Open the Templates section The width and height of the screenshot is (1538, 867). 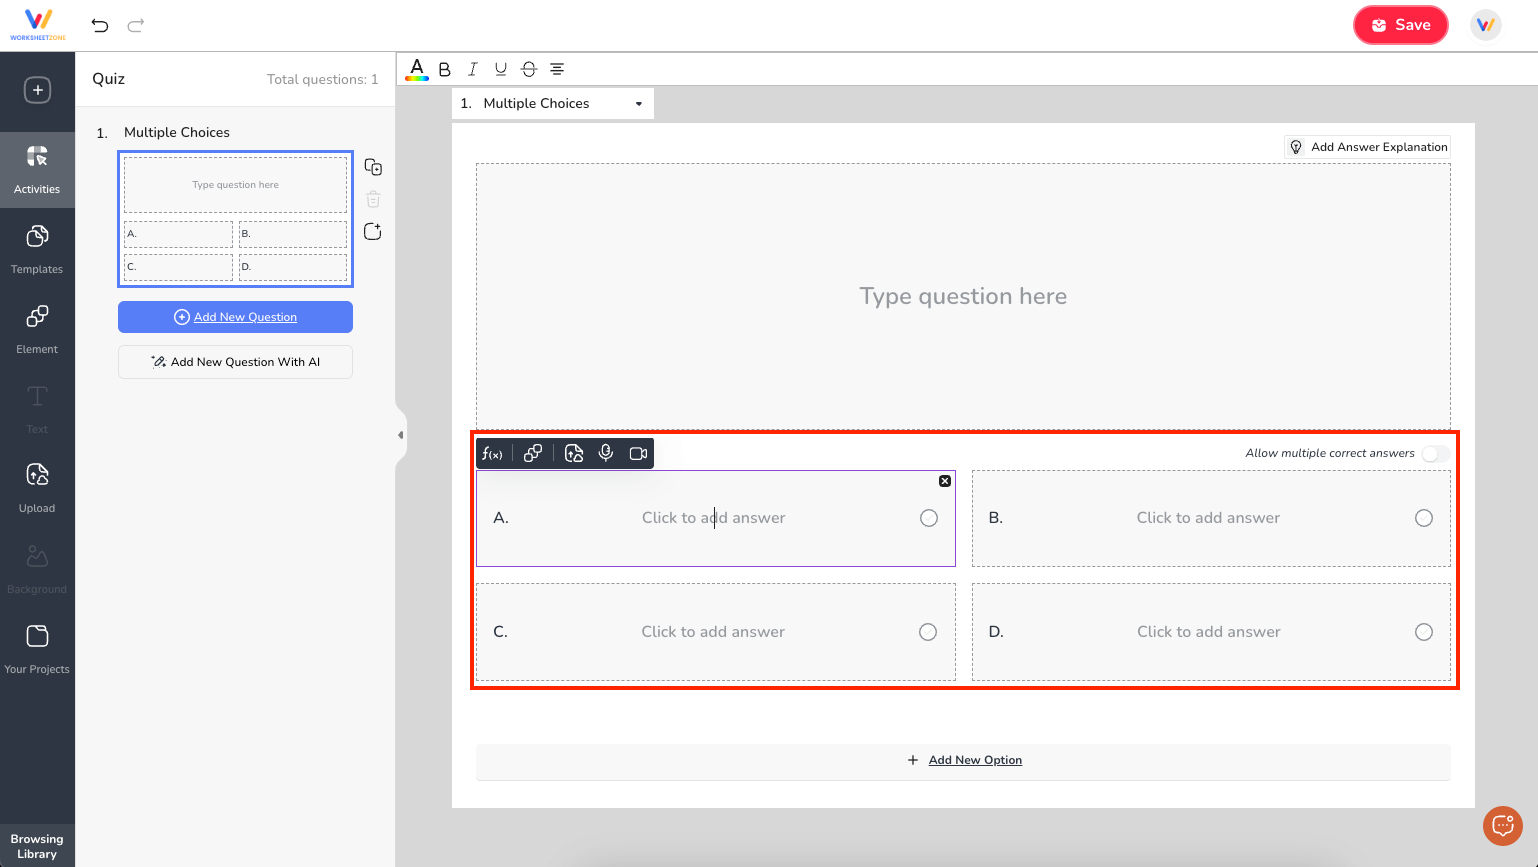37,248
